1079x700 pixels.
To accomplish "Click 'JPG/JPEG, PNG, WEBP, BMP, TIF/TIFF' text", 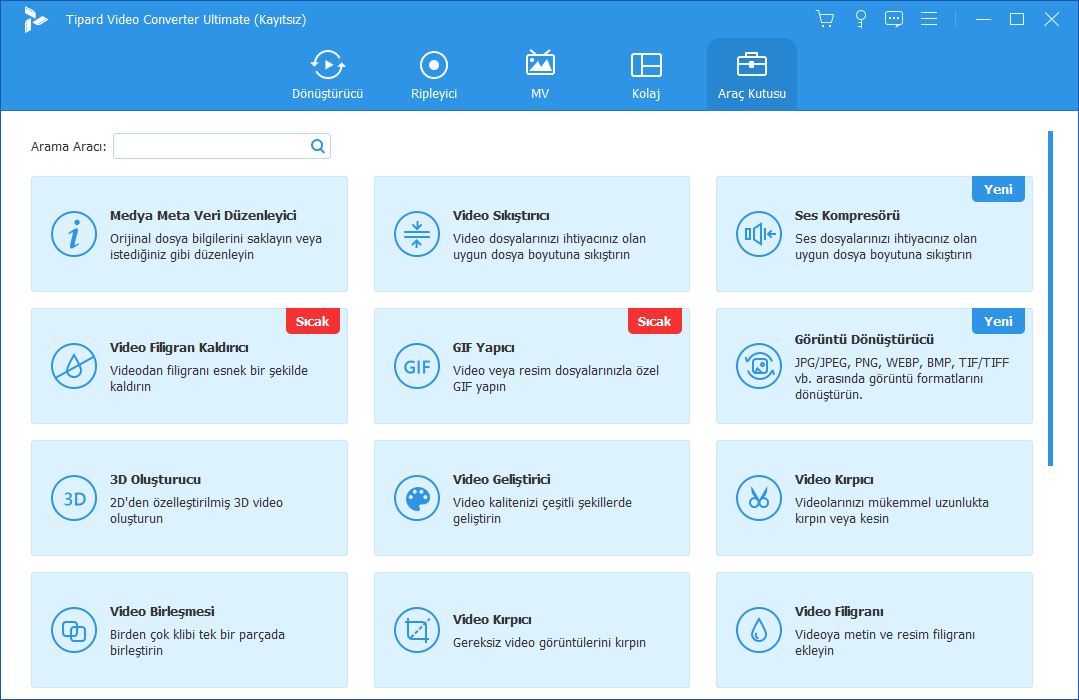I will coord(901,362).
